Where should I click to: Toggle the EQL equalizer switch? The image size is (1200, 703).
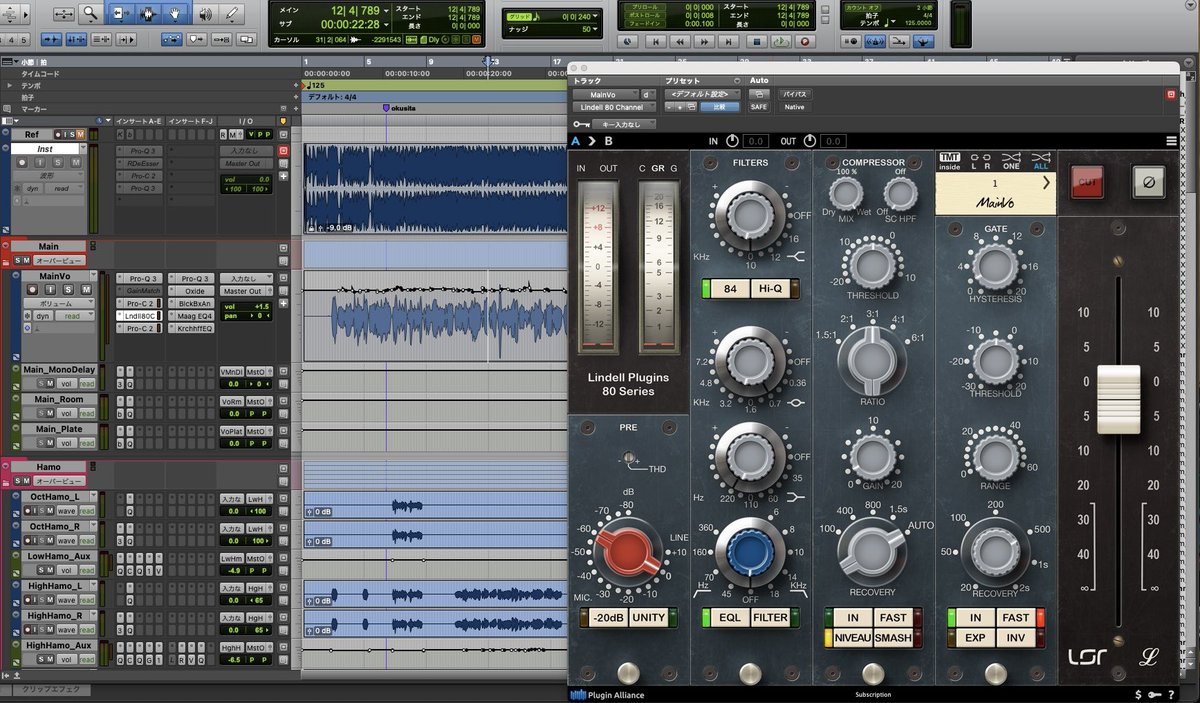pos(730,617)
